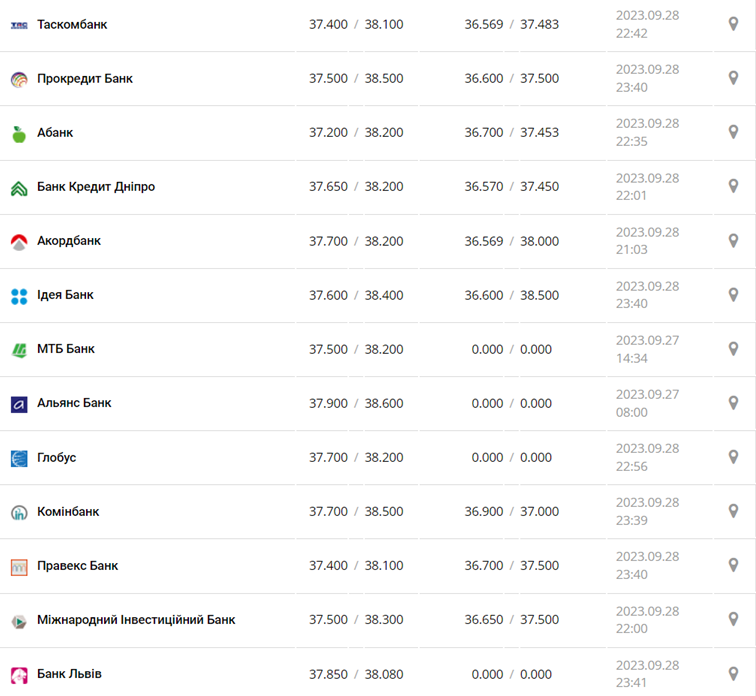Viewport: 756px width, 696px height.
Task: Click the Таскомбанк logo icon
Action: pyautogui.click(x=19, y=24)
